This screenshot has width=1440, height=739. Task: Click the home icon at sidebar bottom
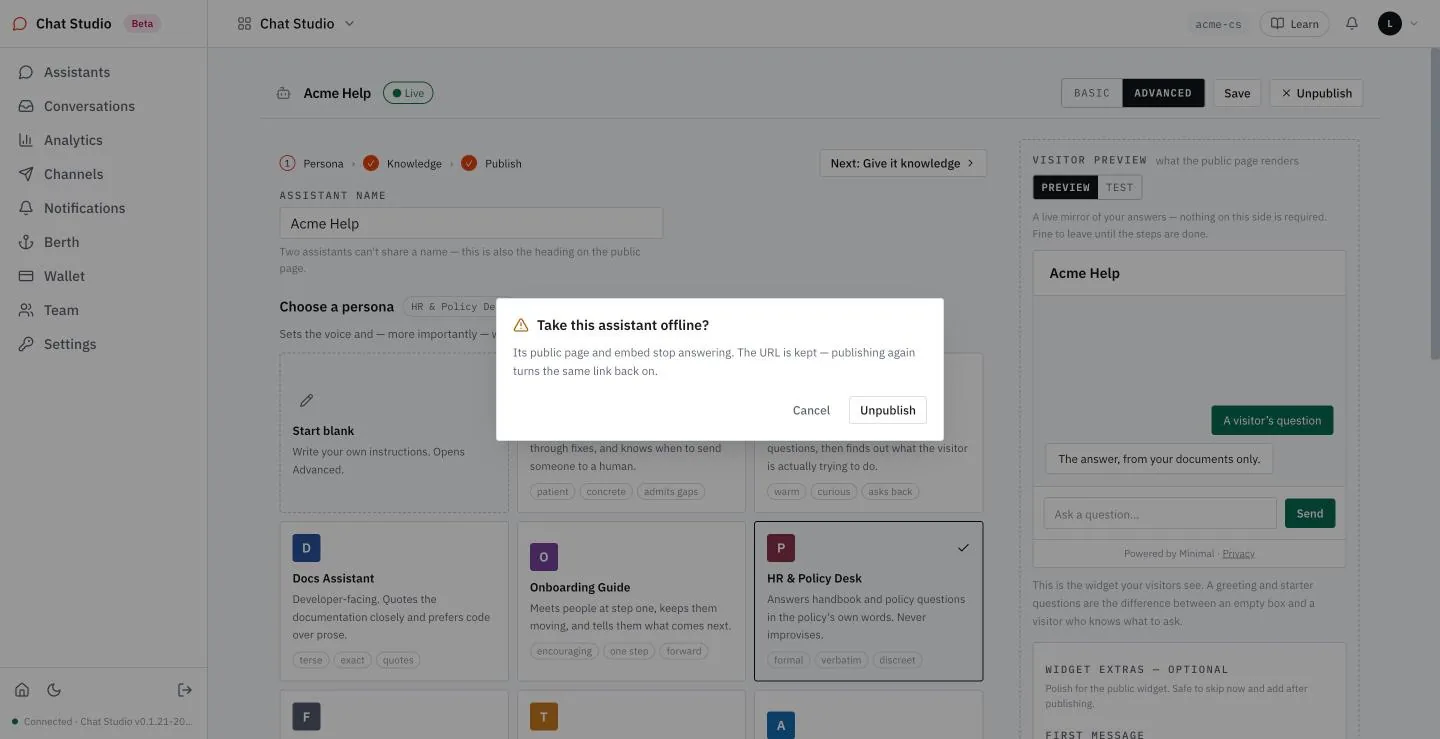tap(22, 690)
